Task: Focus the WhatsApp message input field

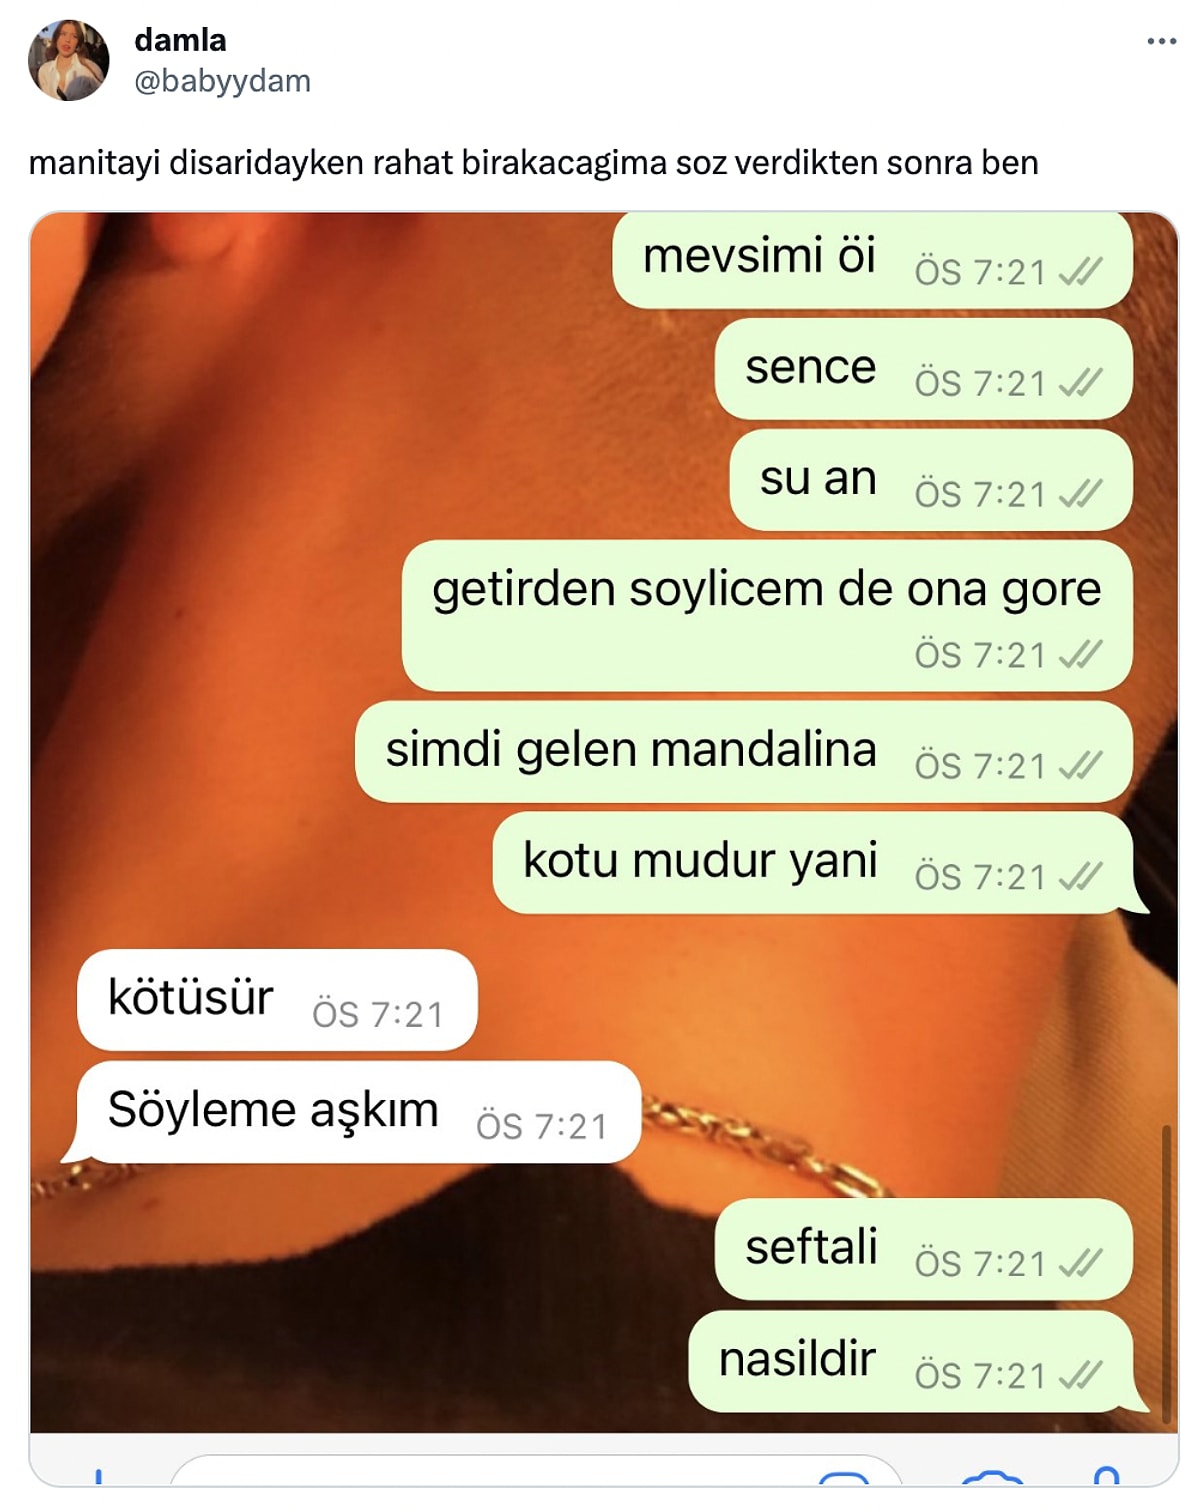Action: (535, 1472)
